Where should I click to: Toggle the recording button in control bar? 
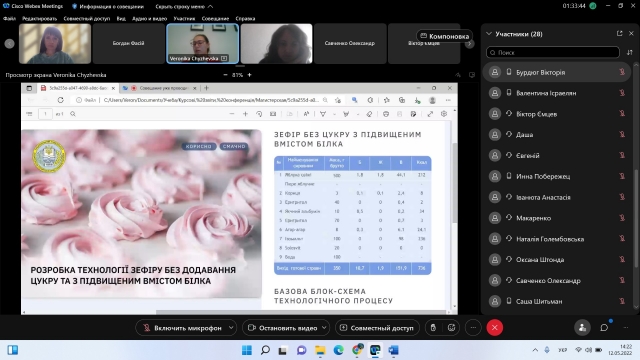click(x=433, y=328)
